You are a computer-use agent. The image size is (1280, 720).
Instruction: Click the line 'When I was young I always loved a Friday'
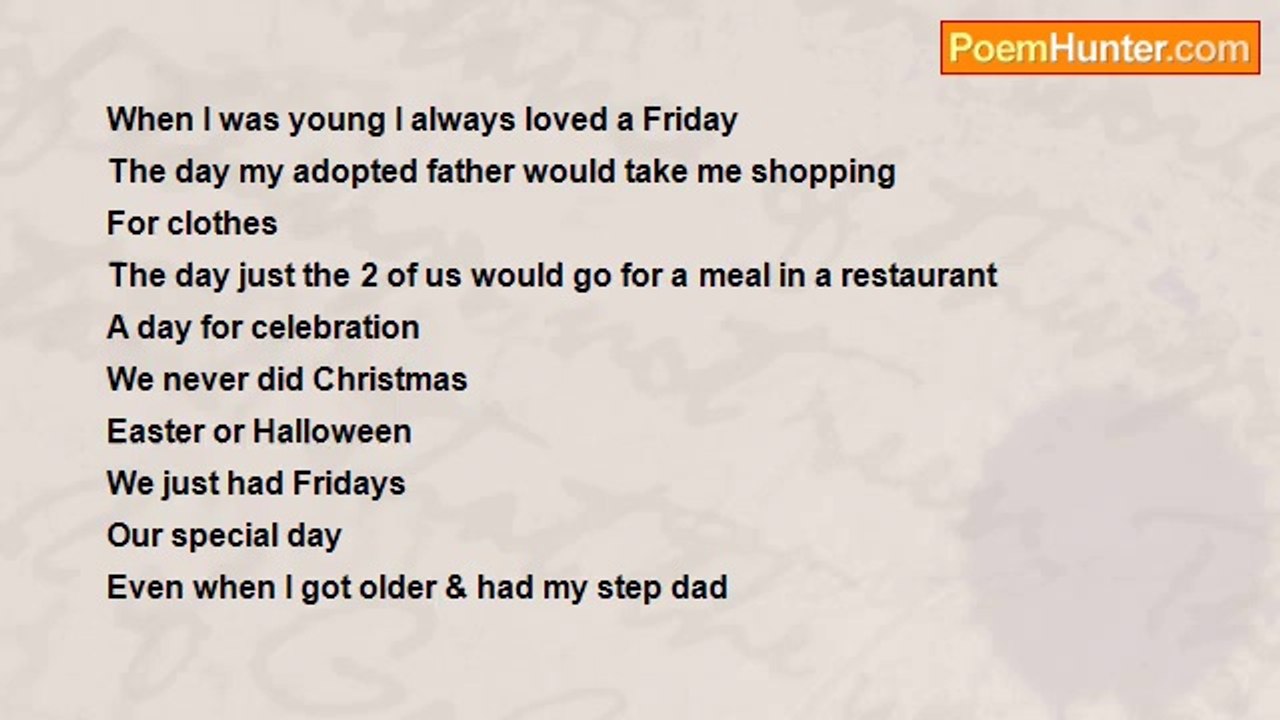tap(422, 120)
